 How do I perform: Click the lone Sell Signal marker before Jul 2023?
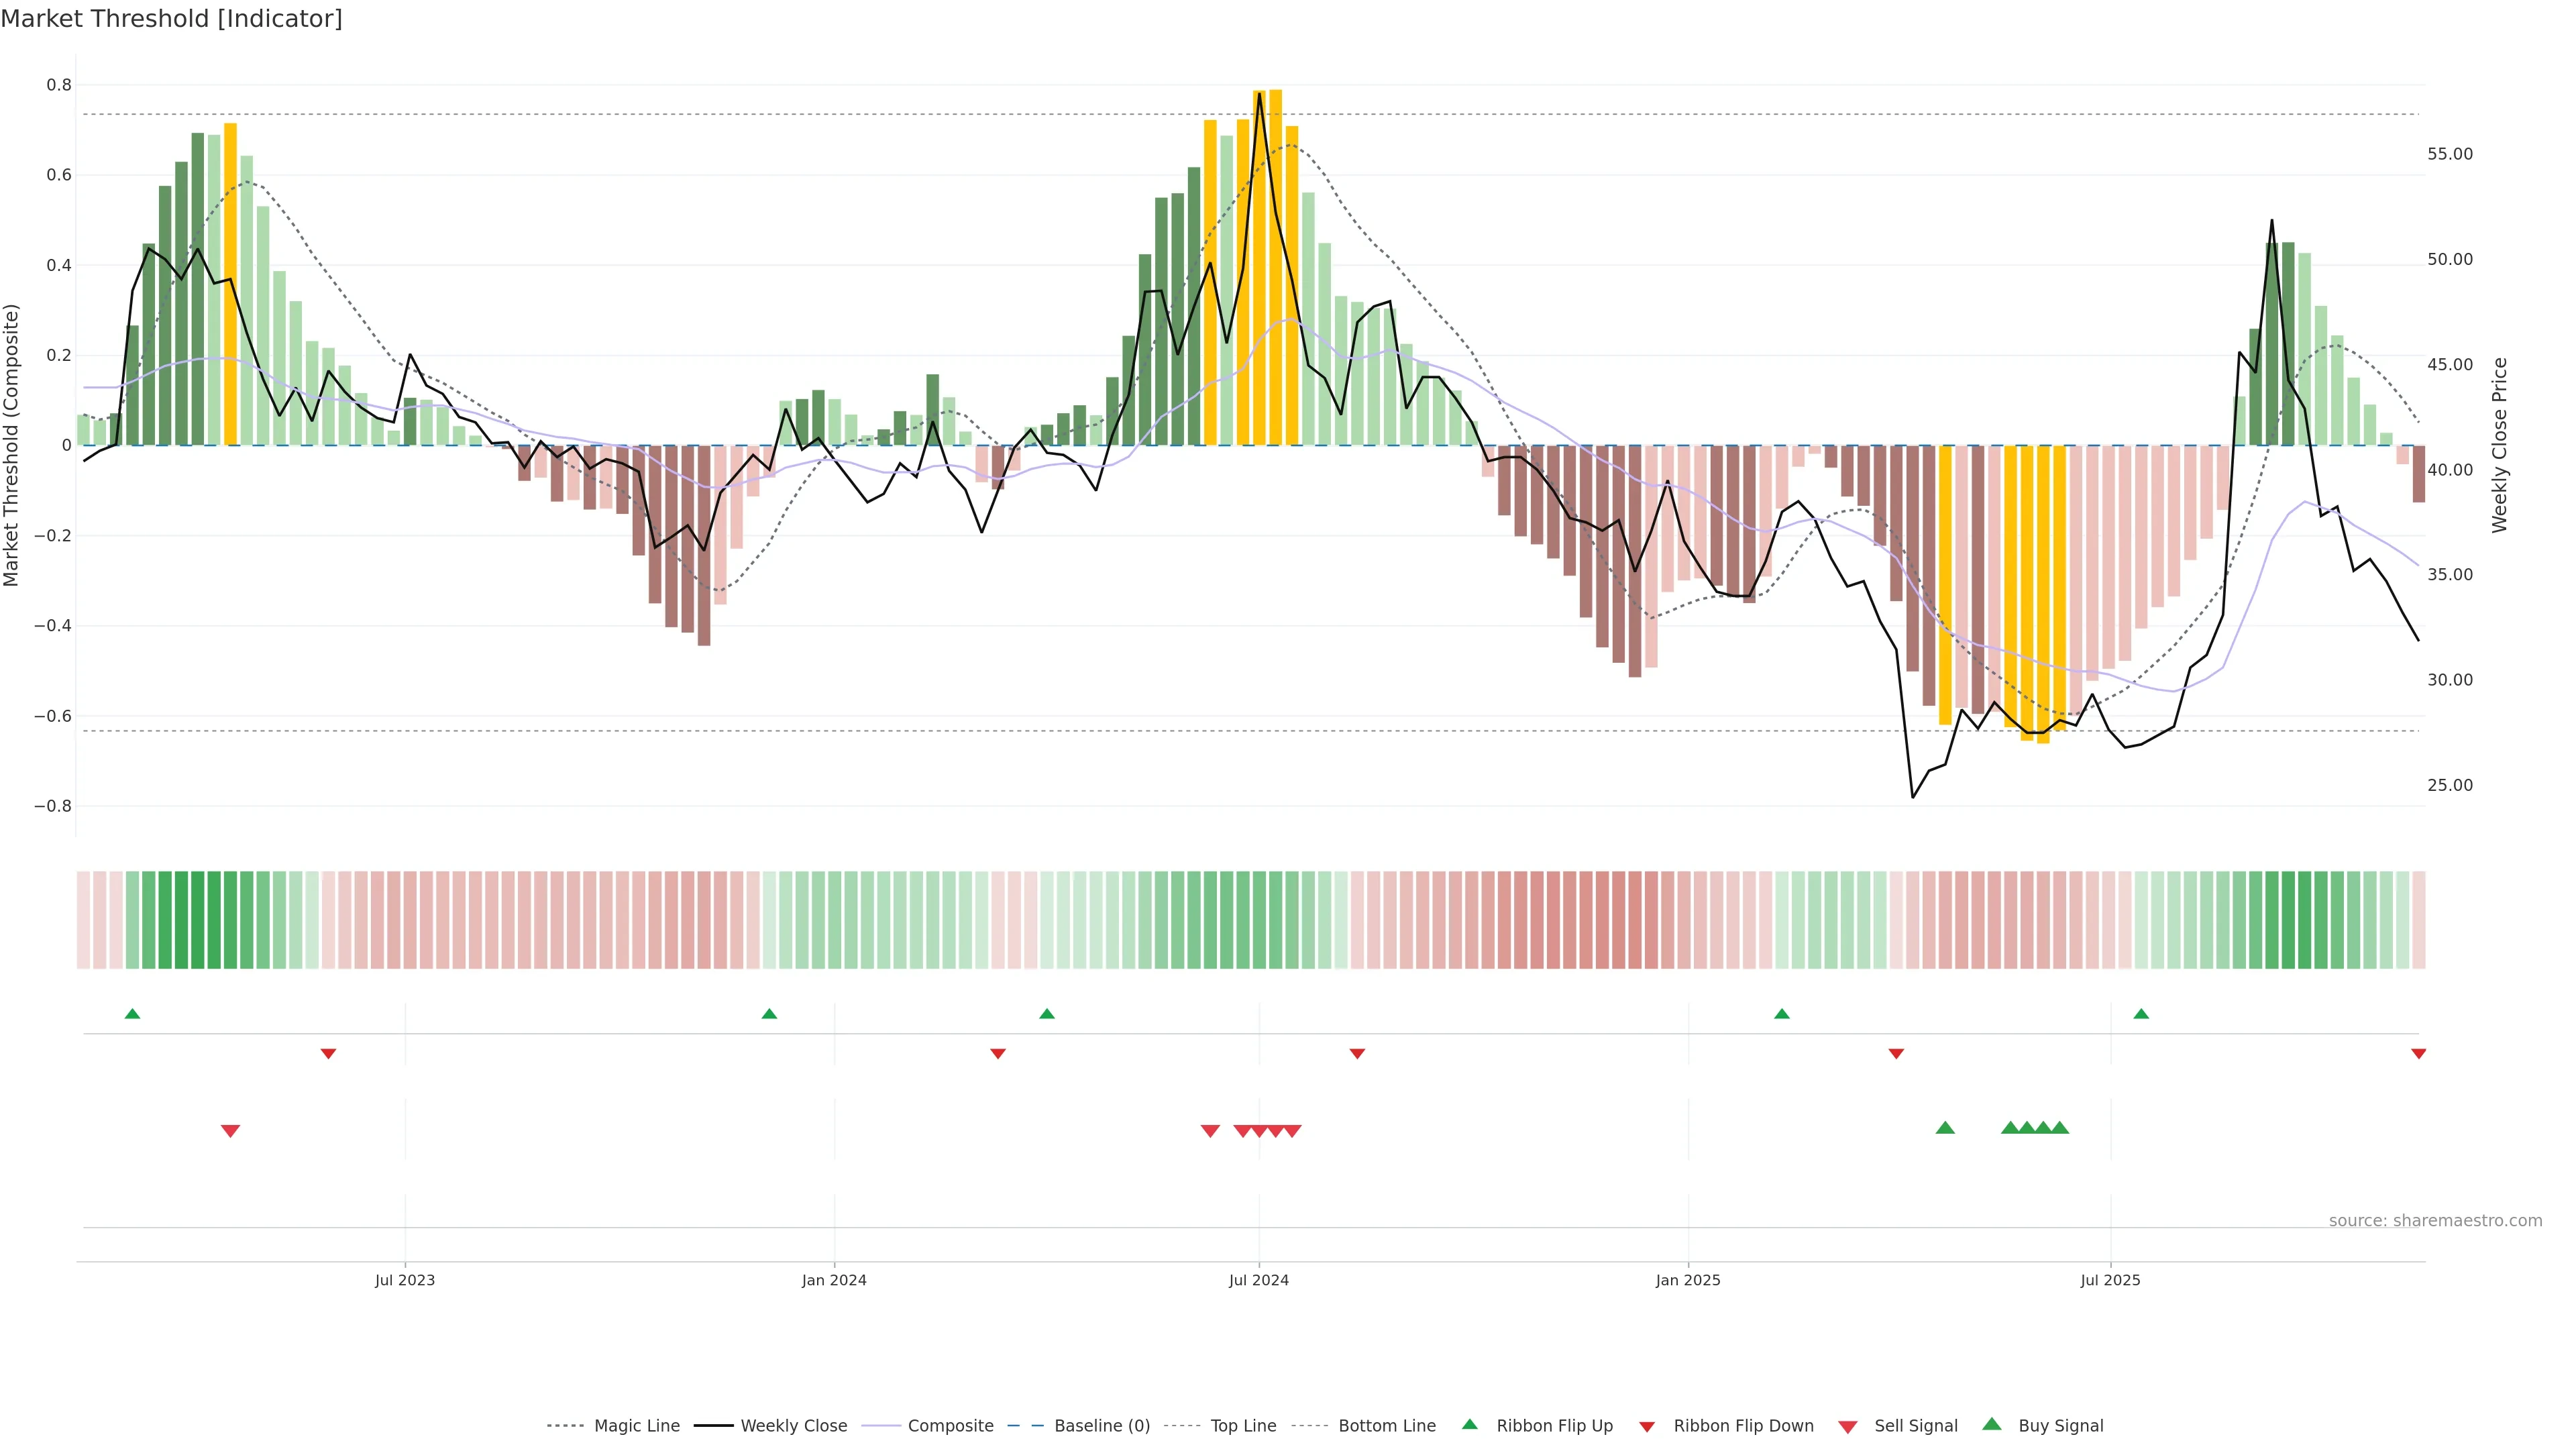click(230, 1131)
